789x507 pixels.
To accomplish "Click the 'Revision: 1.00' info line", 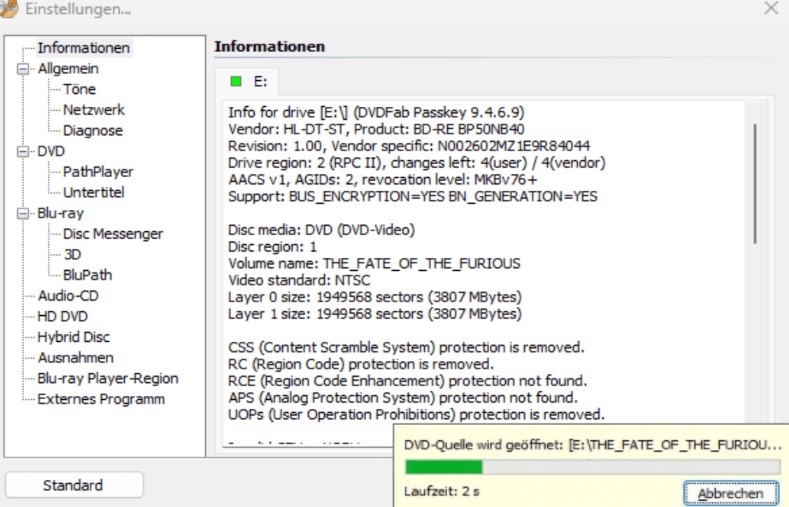I will pos(409,146).
